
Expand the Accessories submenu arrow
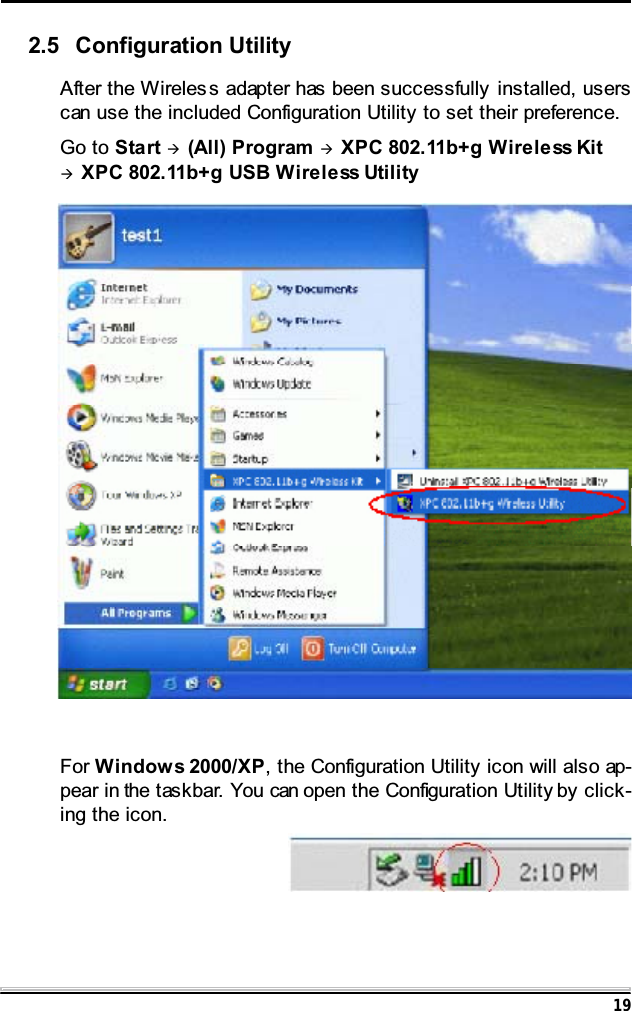pyautogui.click(x=378, y=414)
